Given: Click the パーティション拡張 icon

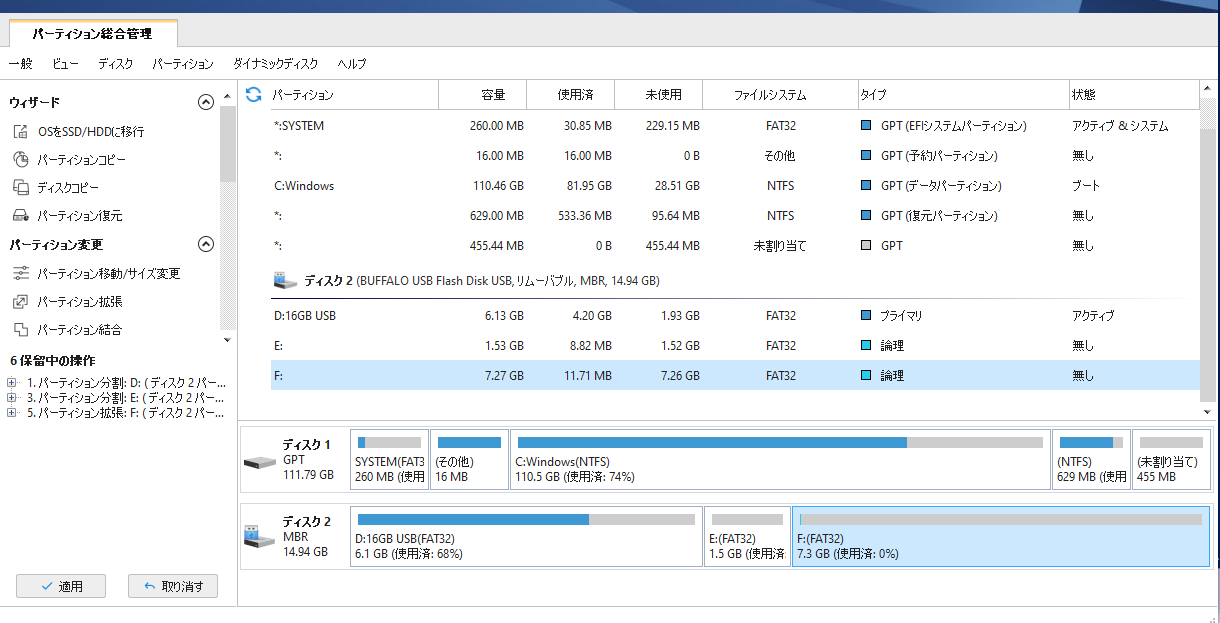Looking at the screenshot, I should point(20,301).
